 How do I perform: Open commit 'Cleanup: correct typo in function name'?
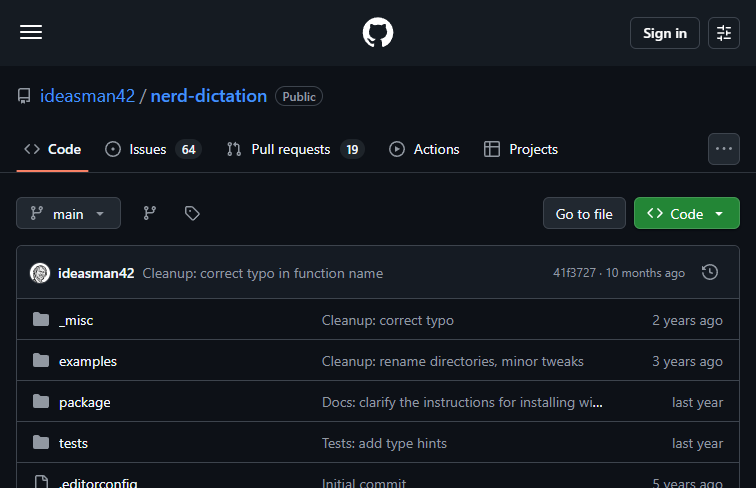tap(263, 273)
